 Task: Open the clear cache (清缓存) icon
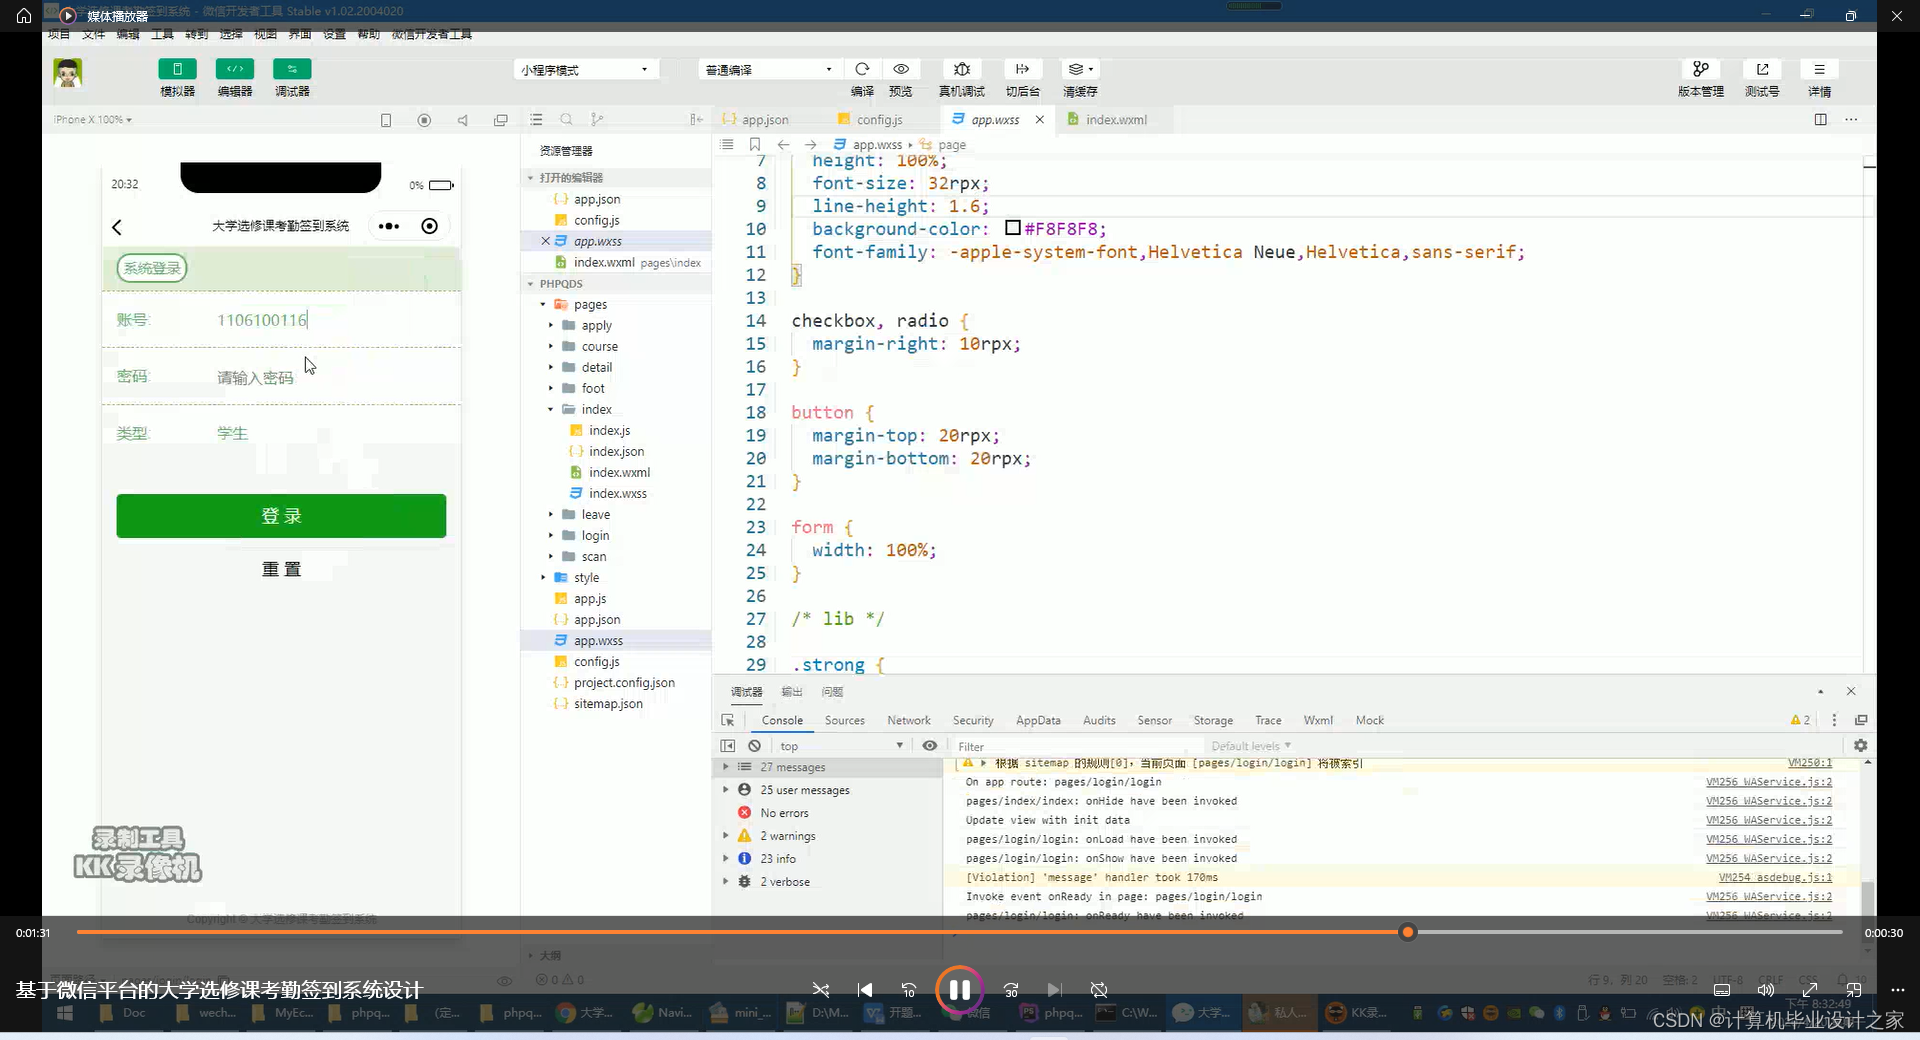1080,69
